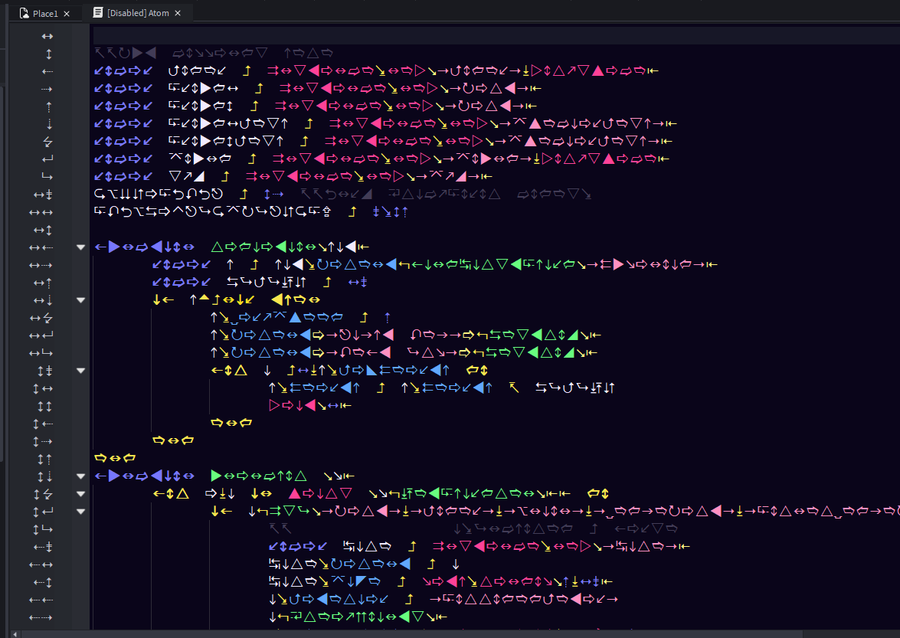Image resolution: width=900 pixels, height=638 pixels.
Task: Collapse the code block at gutter line ↕↵
Action: click(81, 511)
